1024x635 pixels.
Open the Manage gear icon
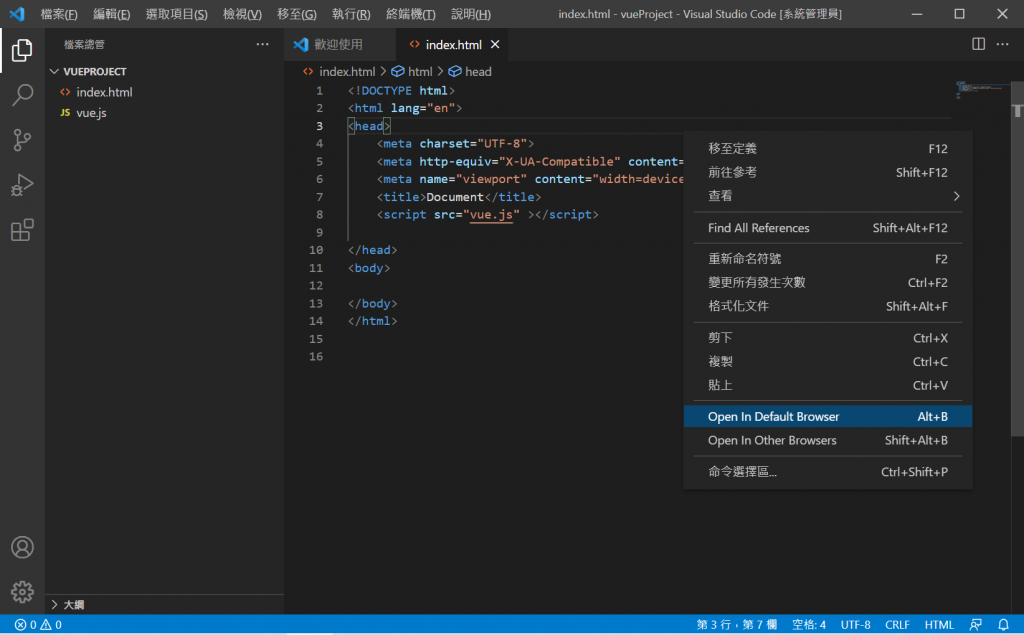pos(22,592)
